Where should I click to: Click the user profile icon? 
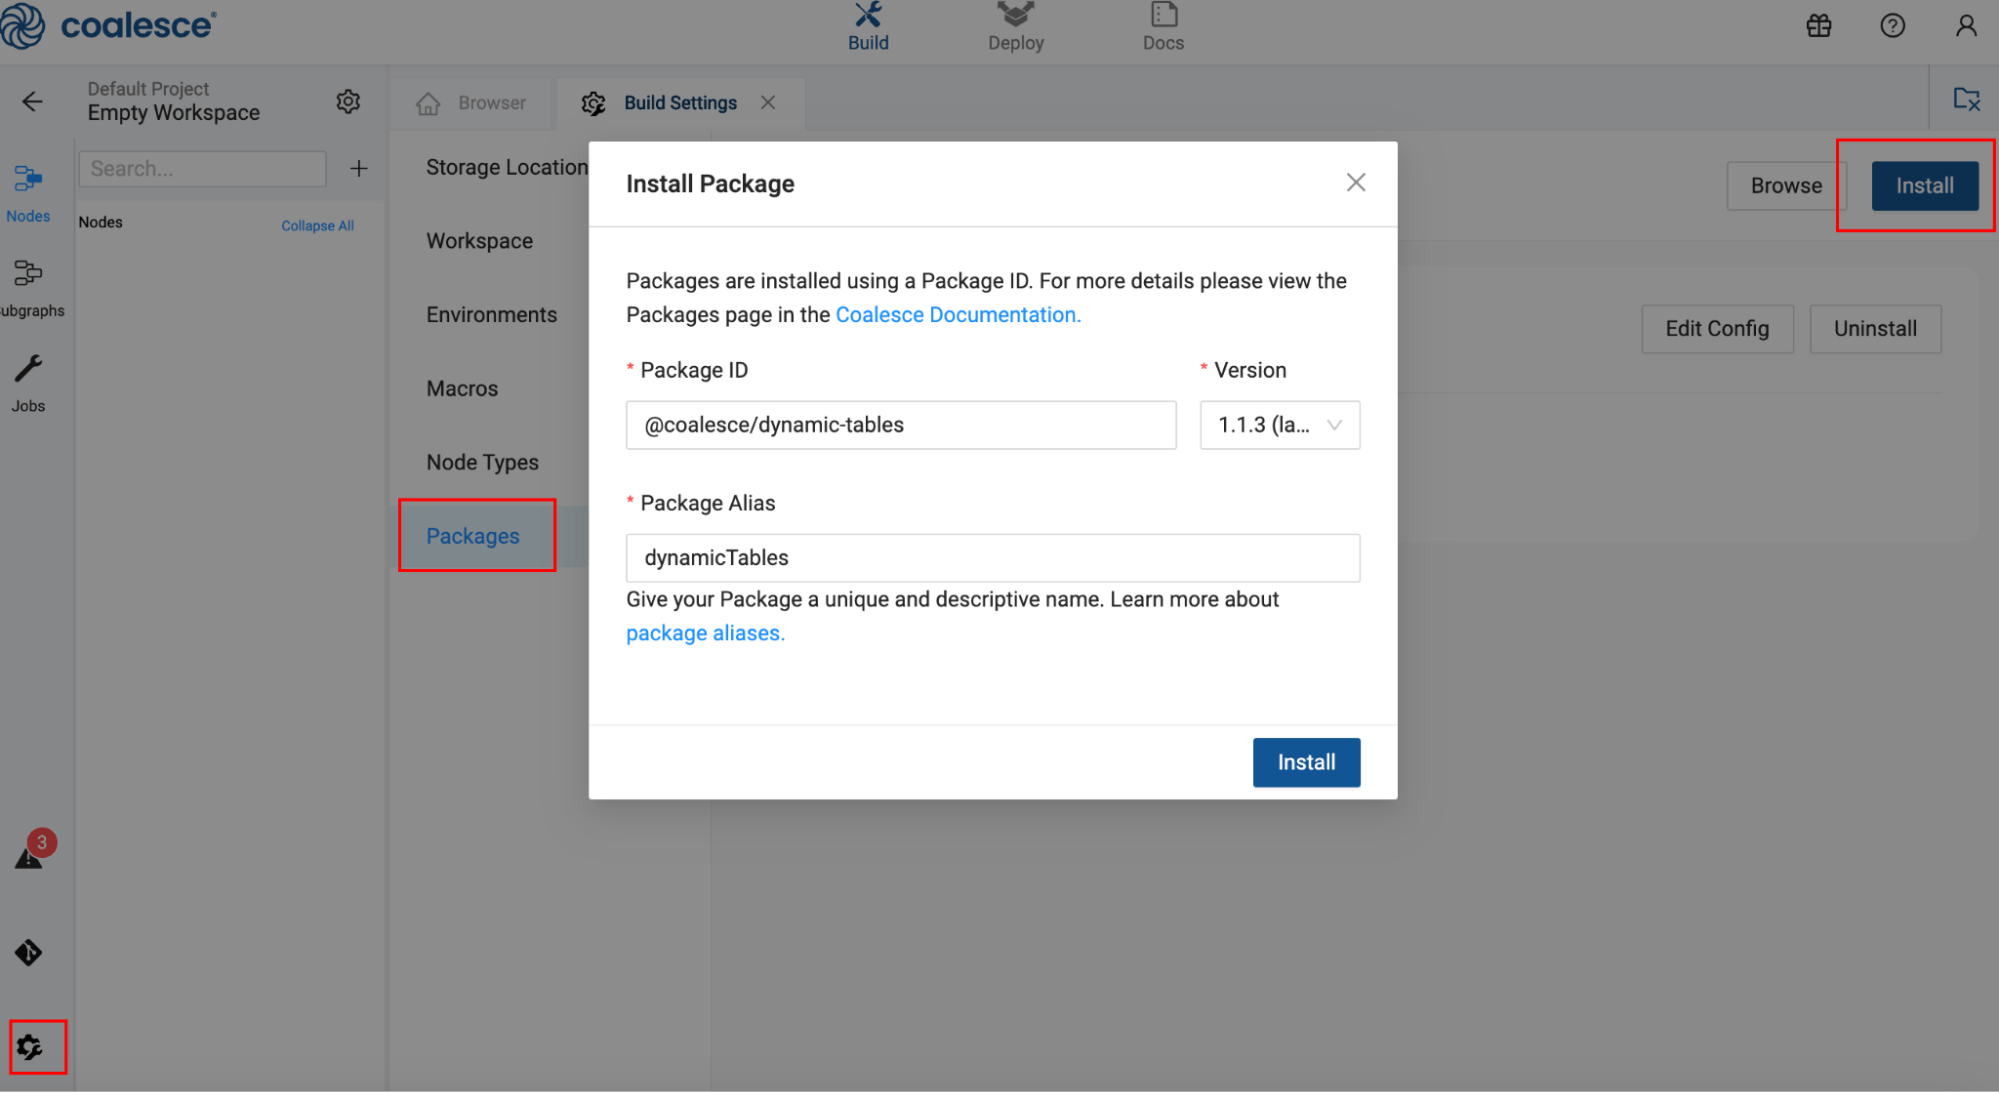point(1965,25)
